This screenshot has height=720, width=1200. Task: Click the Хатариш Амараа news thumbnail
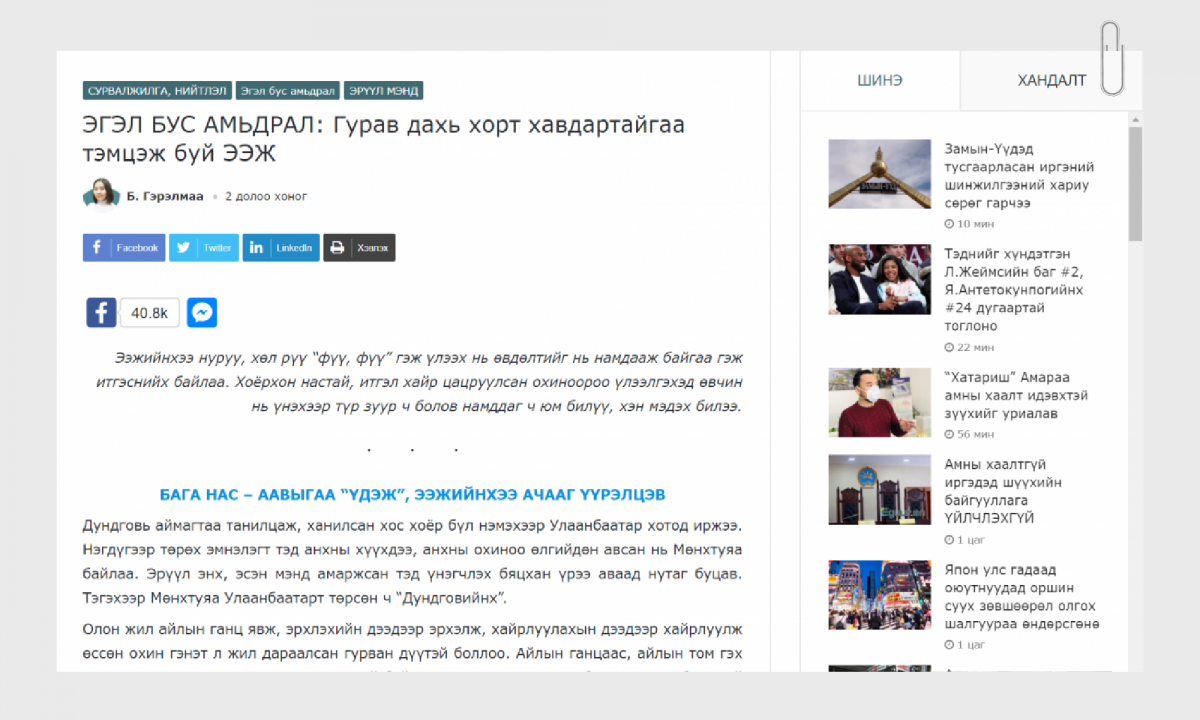(x=879, y=402)
